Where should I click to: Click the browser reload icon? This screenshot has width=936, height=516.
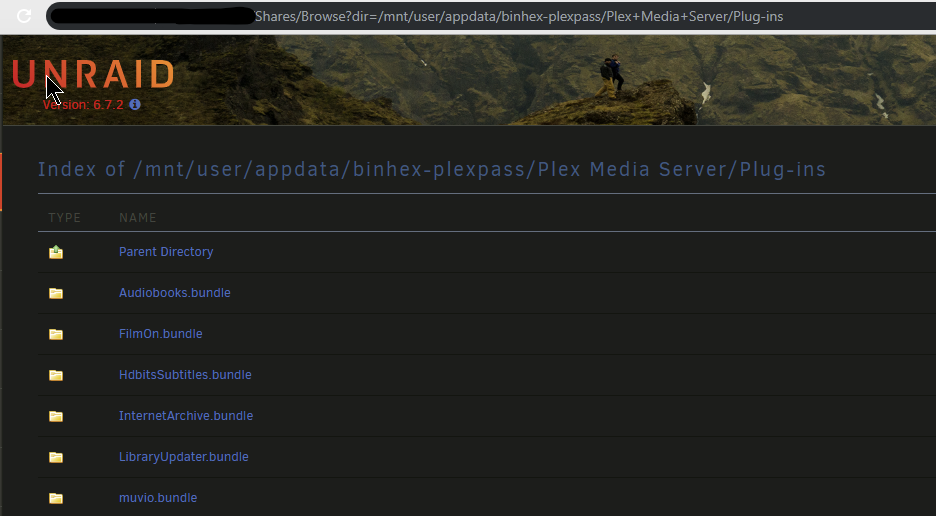point(24,16)
